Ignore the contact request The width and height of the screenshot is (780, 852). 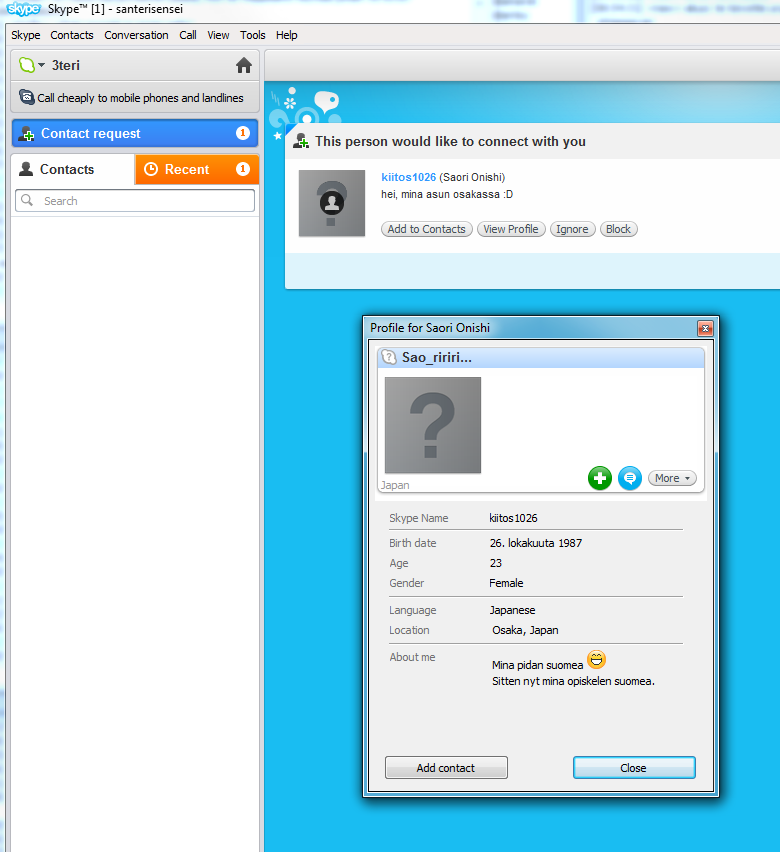[572, 229]
